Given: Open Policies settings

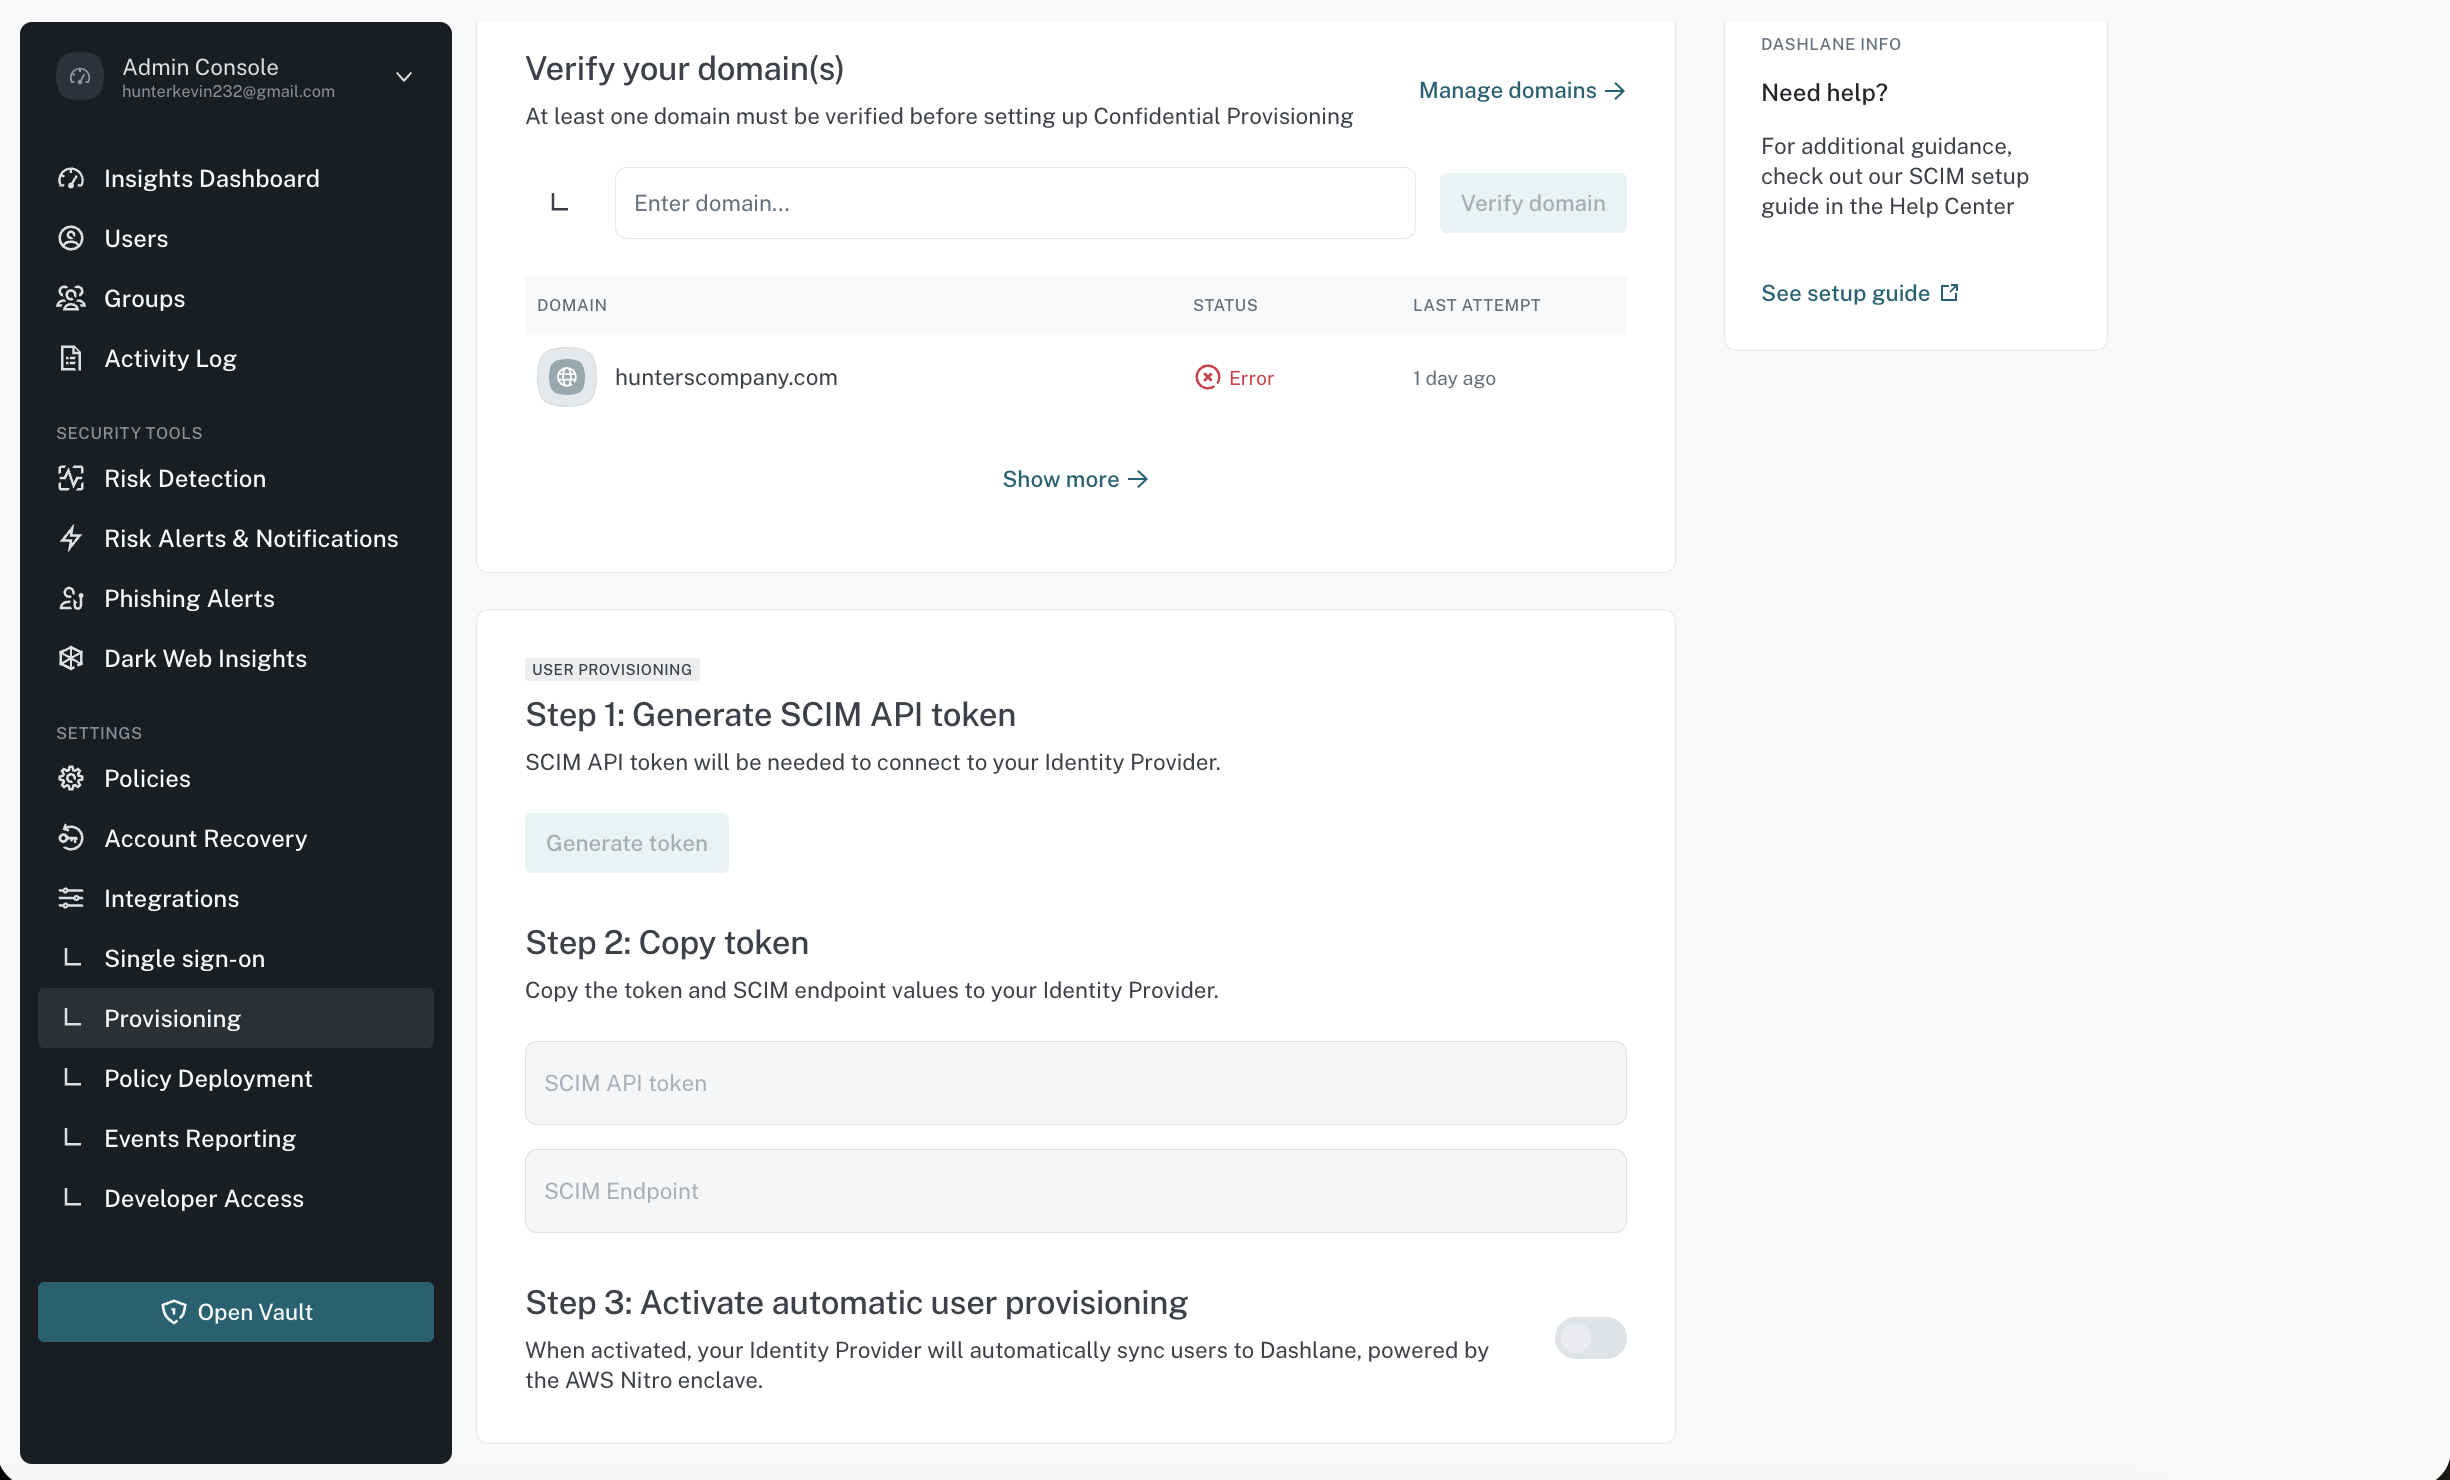Looking at the screenshot, I should [x=147, y=778].
